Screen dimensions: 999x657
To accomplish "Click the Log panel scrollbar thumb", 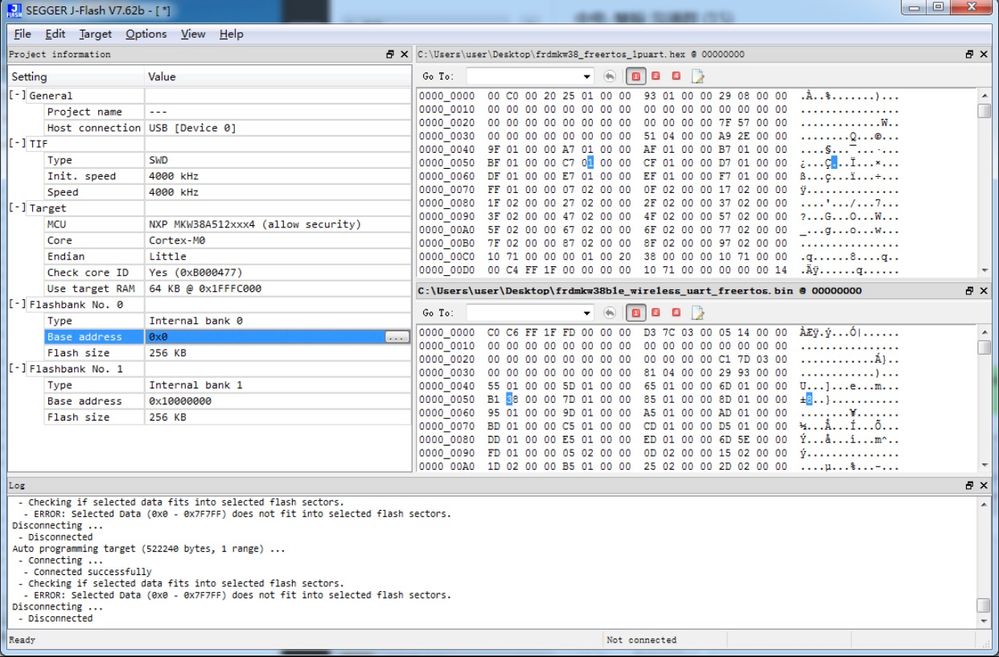I will click(x=984, y=605).
